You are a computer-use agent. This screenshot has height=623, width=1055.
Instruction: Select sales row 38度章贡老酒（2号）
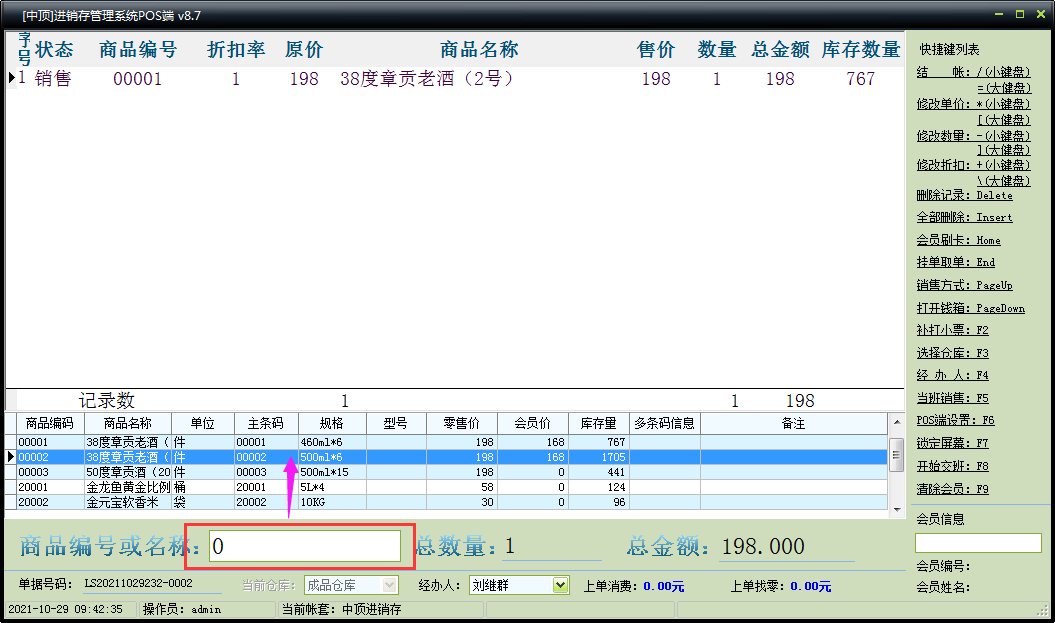(x=455, y=79)
